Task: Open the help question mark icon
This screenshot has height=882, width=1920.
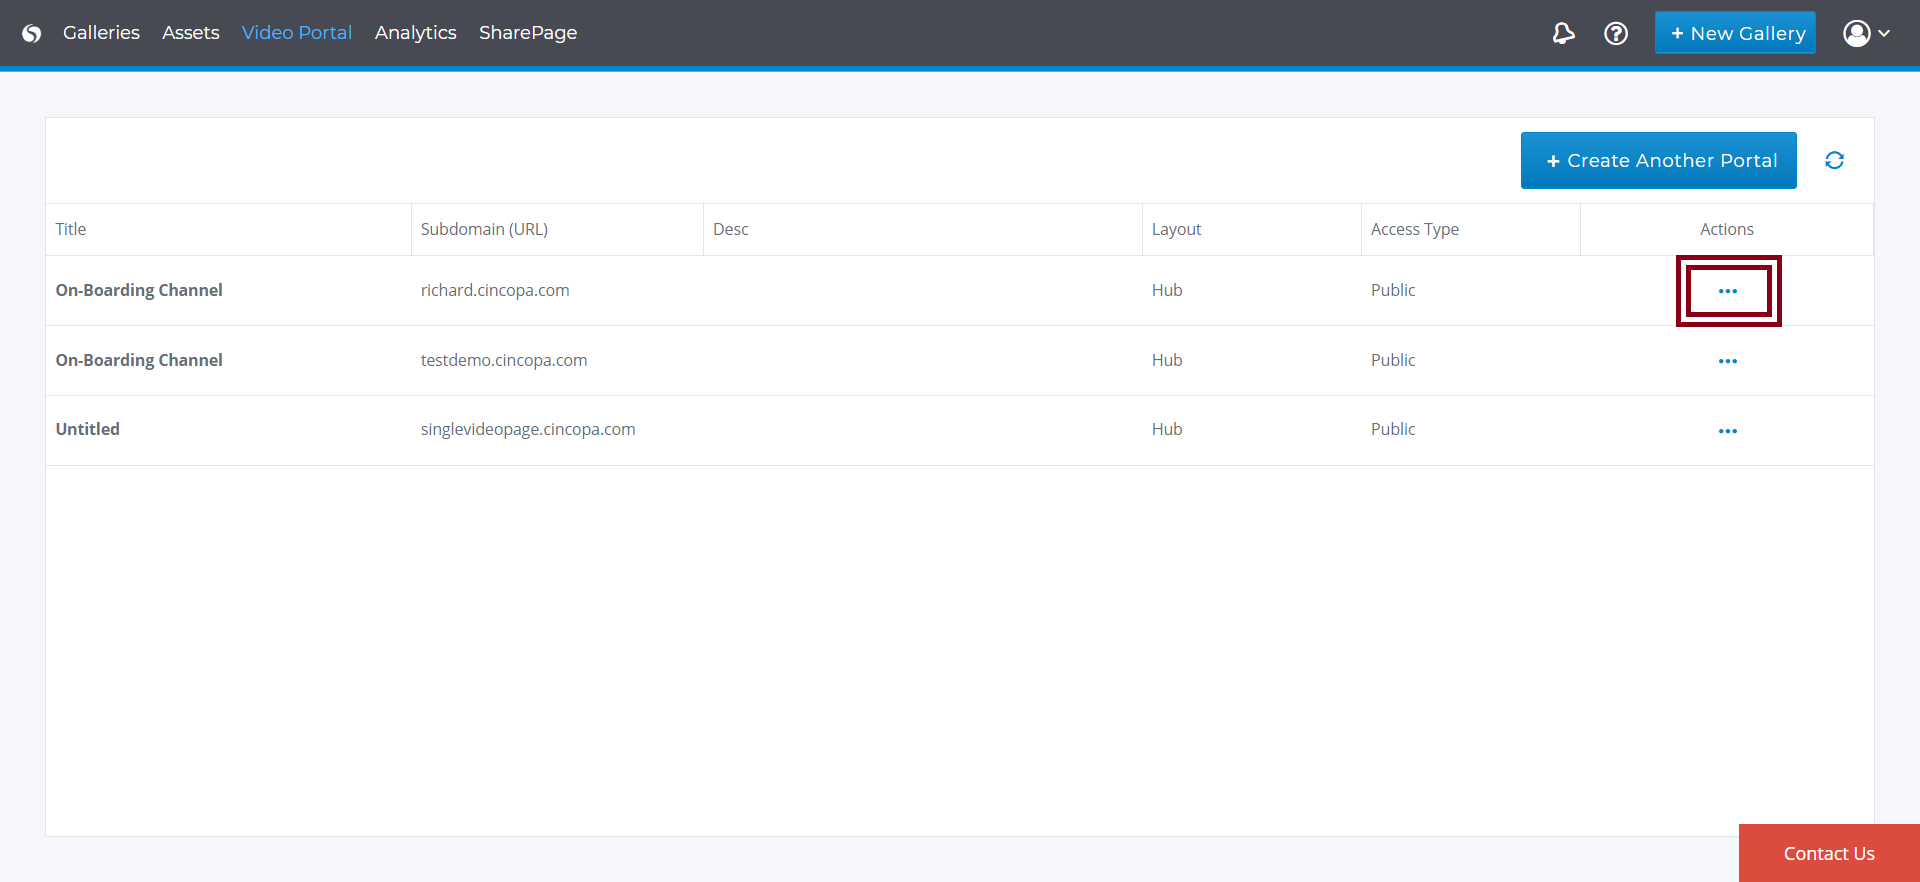Action: [1615, 33]
